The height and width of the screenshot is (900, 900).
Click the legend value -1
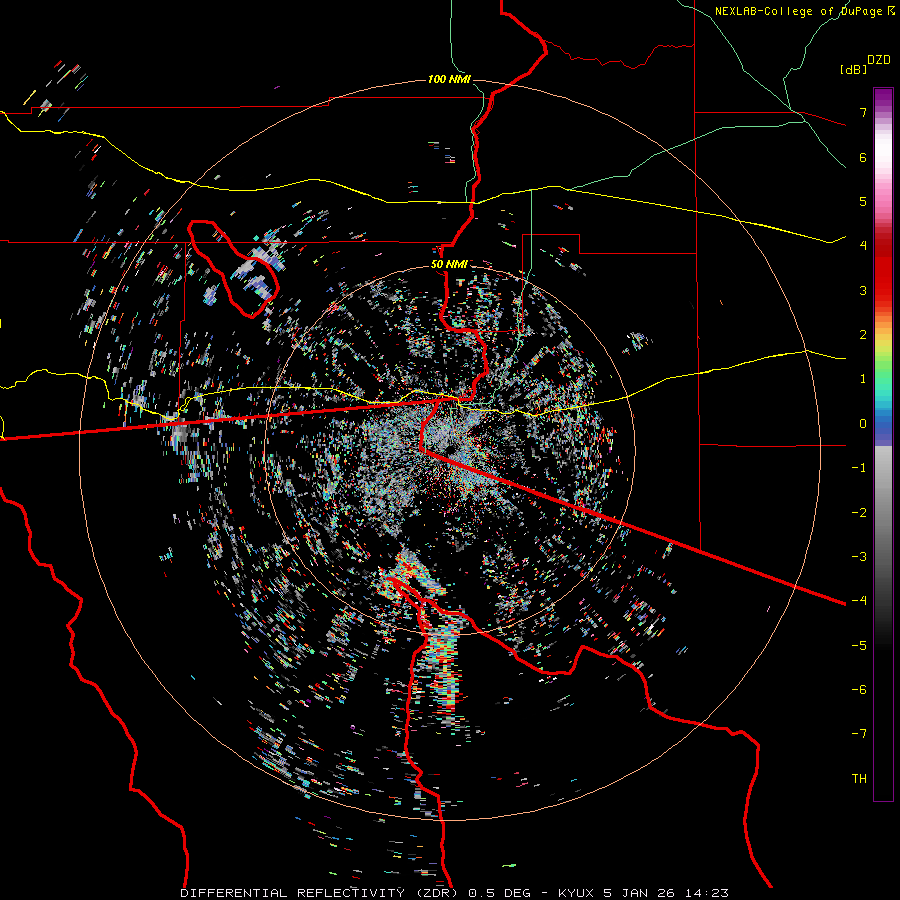[859, 468]
